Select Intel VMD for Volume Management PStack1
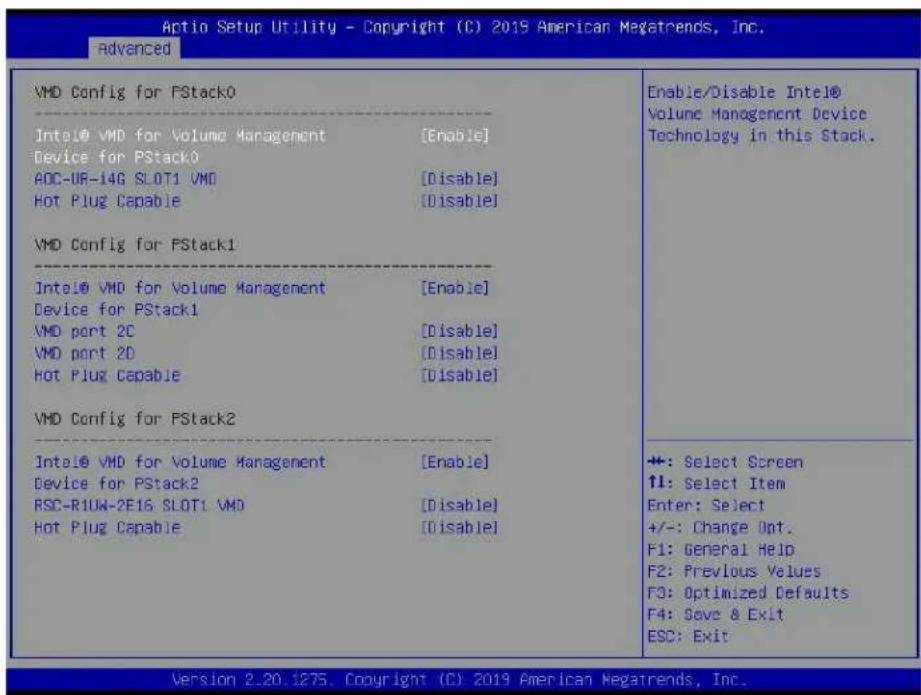The width and height of the screenshot is (921, 695). [180, 298]
